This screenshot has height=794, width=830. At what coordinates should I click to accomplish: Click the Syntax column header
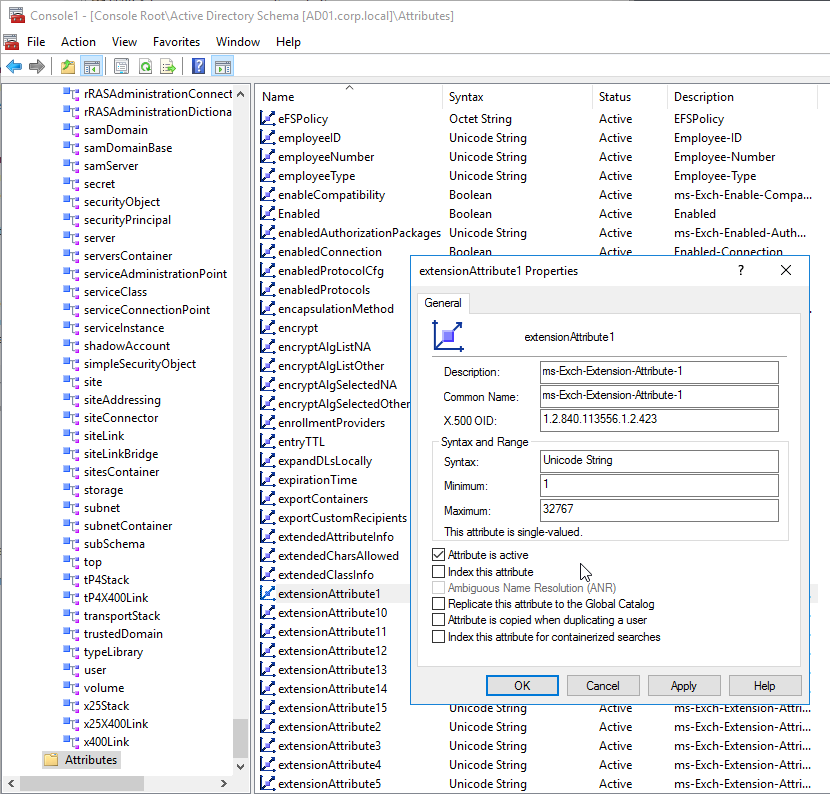pos(517,97)
